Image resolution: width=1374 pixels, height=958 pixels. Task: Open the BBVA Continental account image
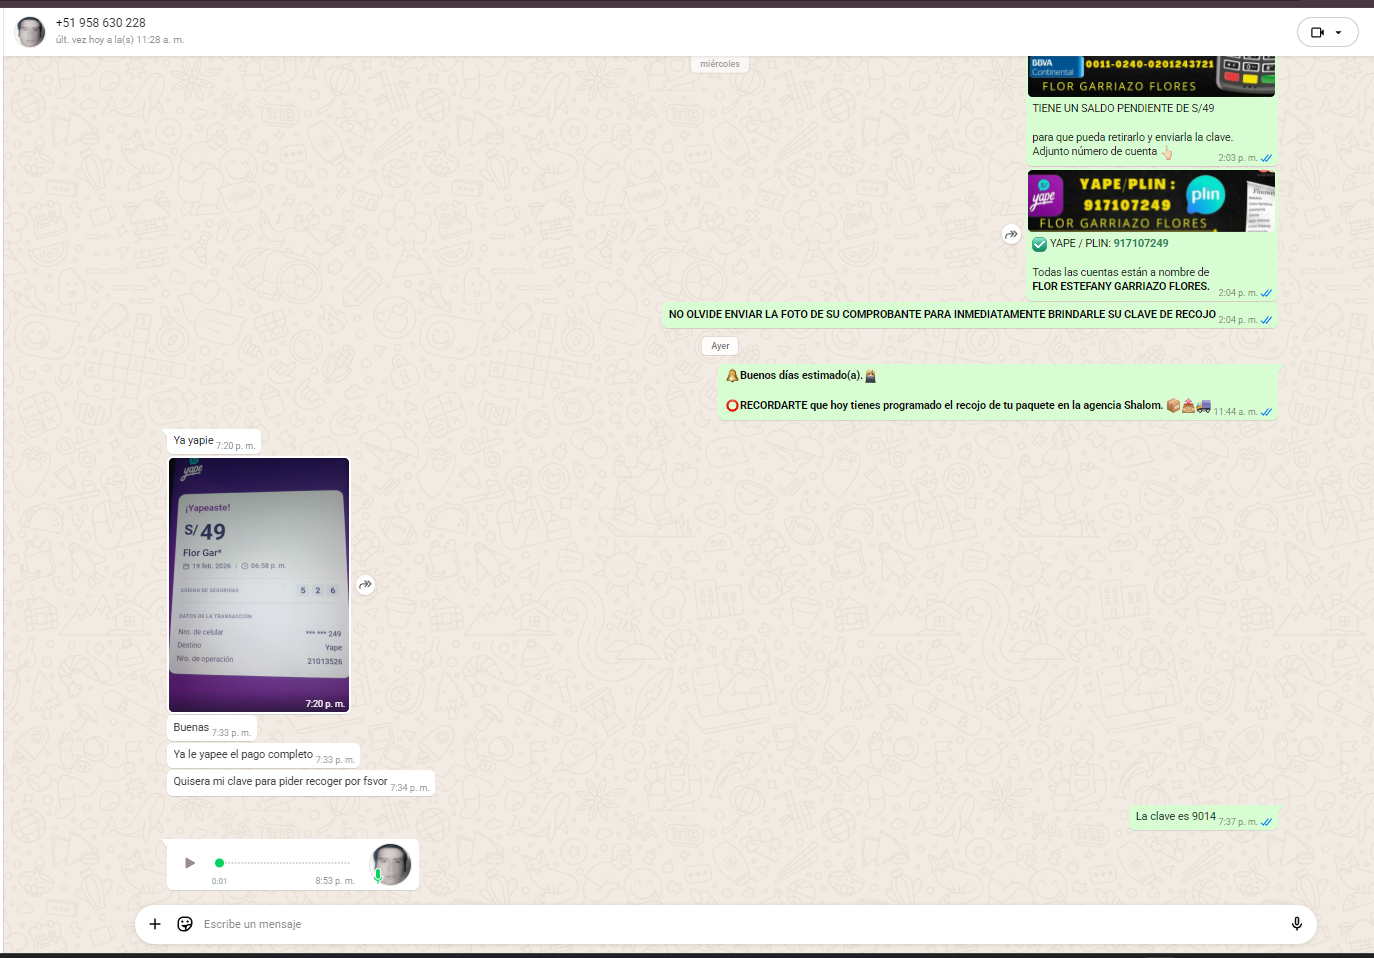click(x=1151, y=76)
